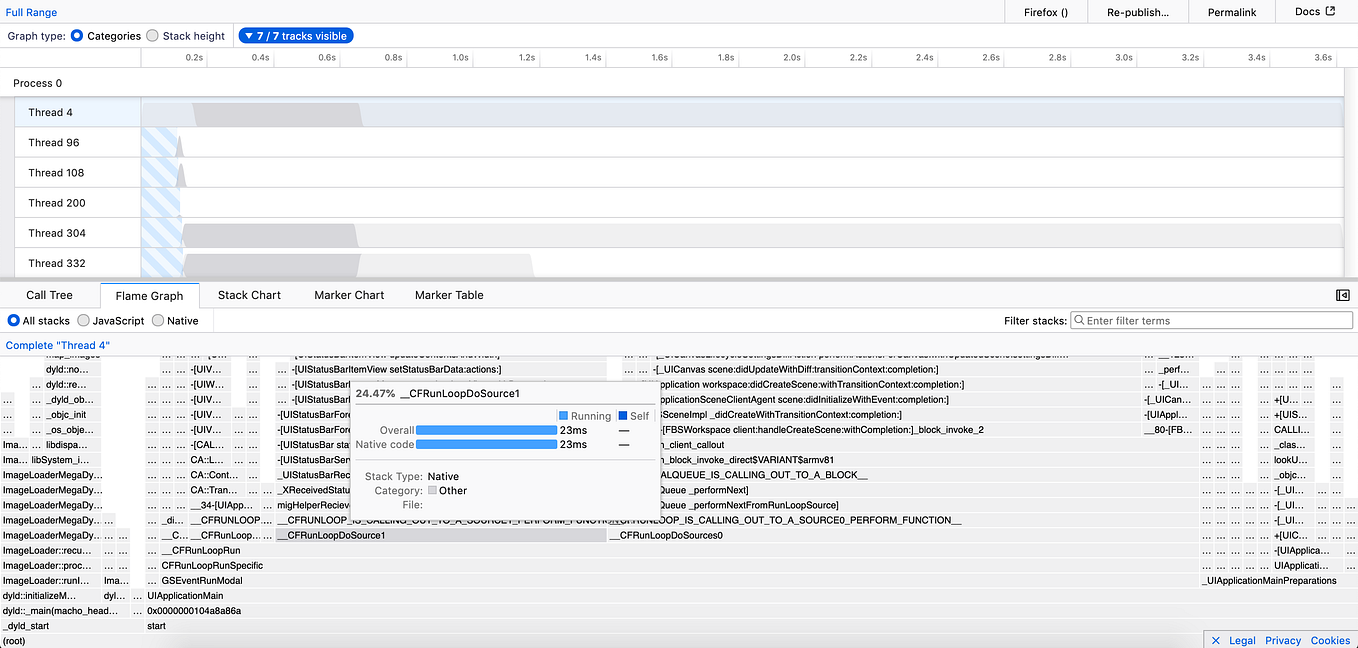Image resolution: width=1358 pixels, height=648 pixels.
Task: Click the Full Range link
Action: point(31,12)
